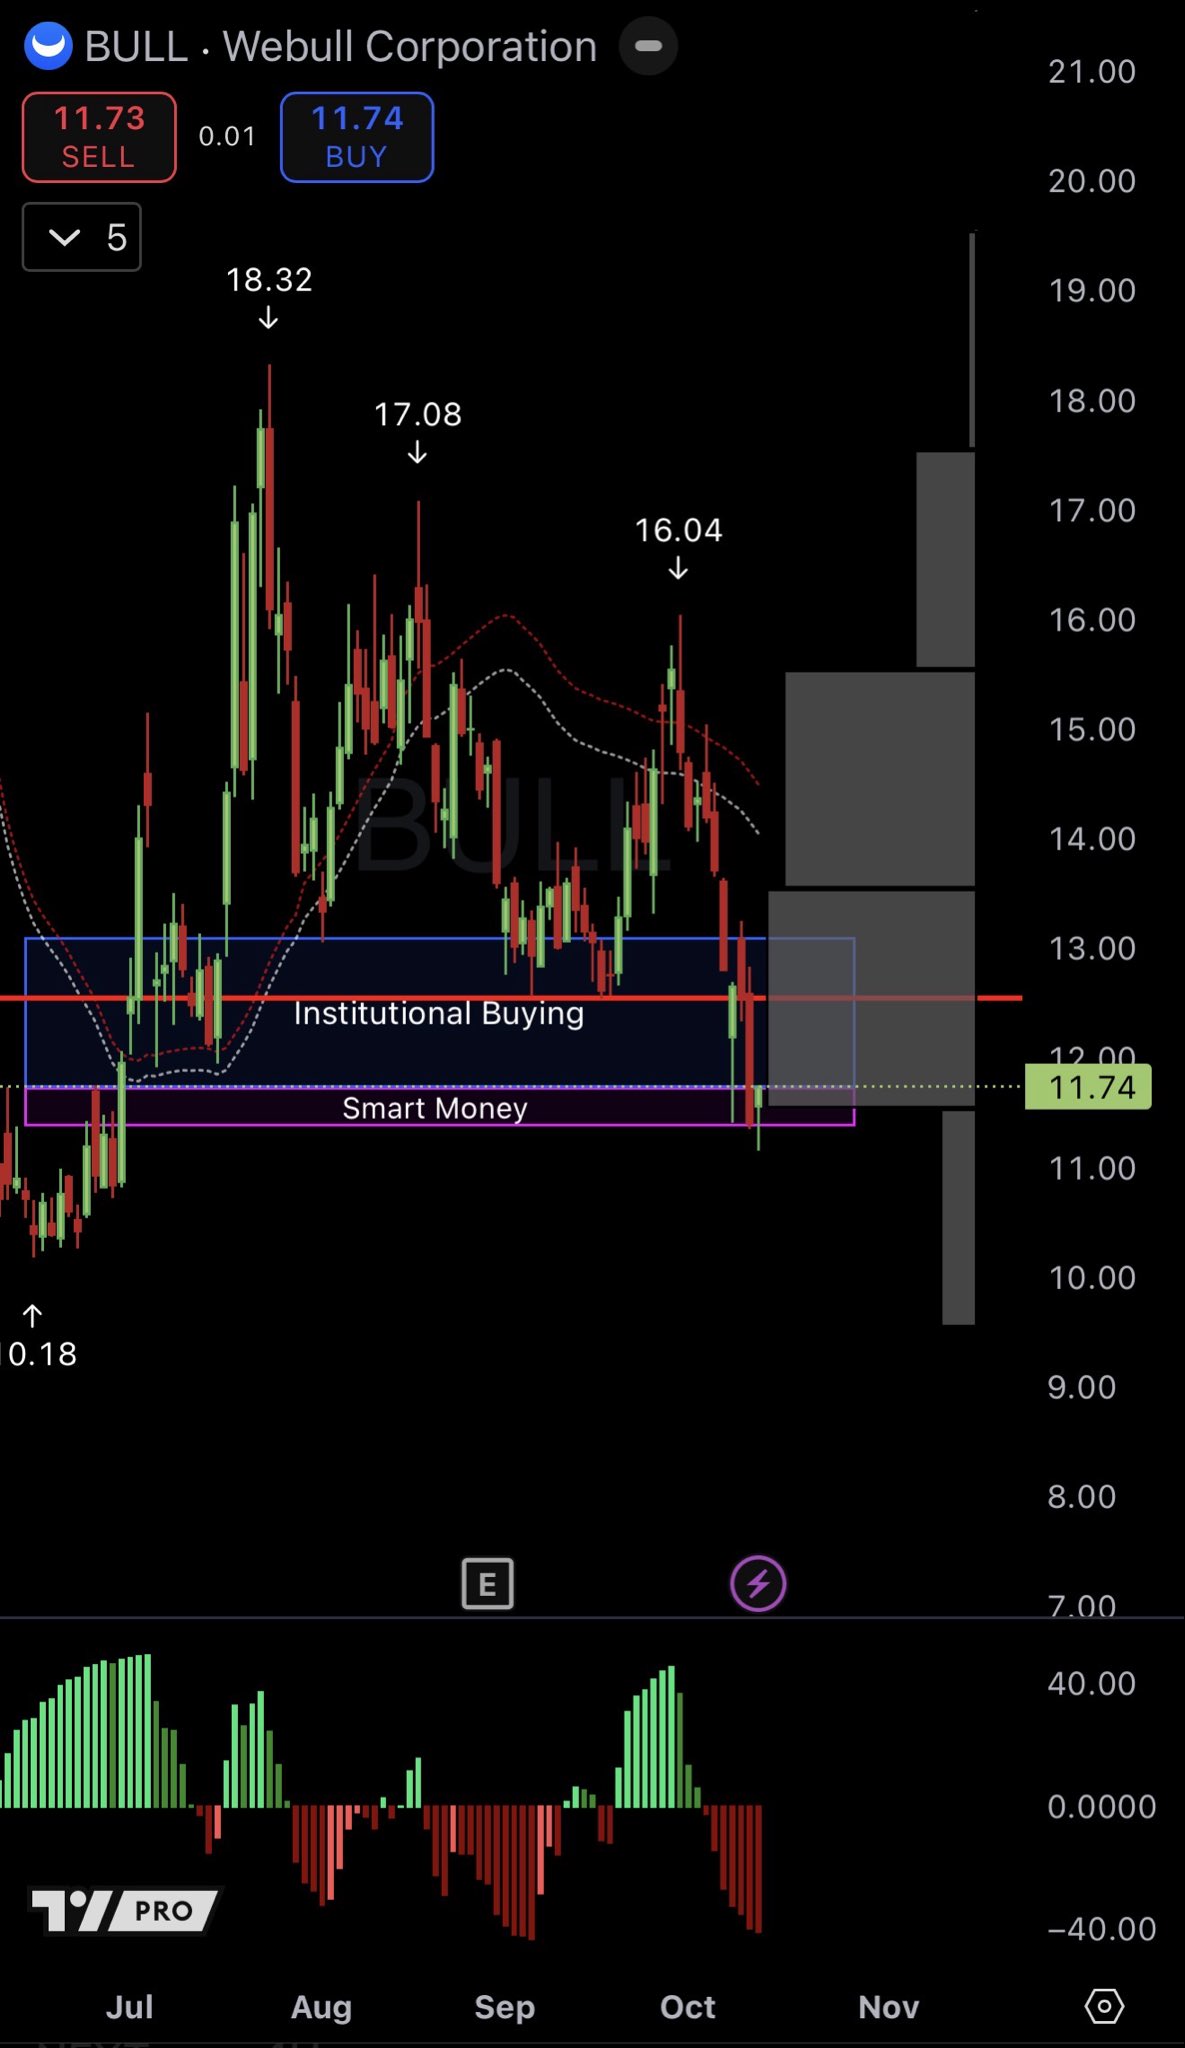Screen dimensions: 1185x2048
Task: Tap the 21.00 price scale label
Action: (x=1092, y=72)
